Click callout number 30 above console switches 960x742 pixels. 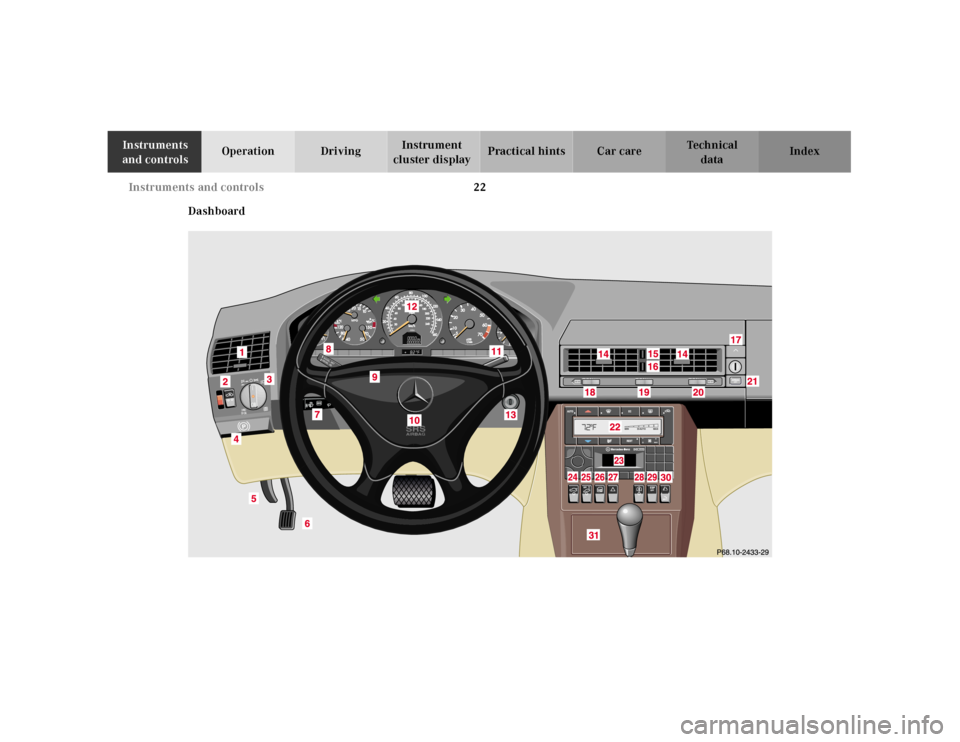(x=666, y=477)
